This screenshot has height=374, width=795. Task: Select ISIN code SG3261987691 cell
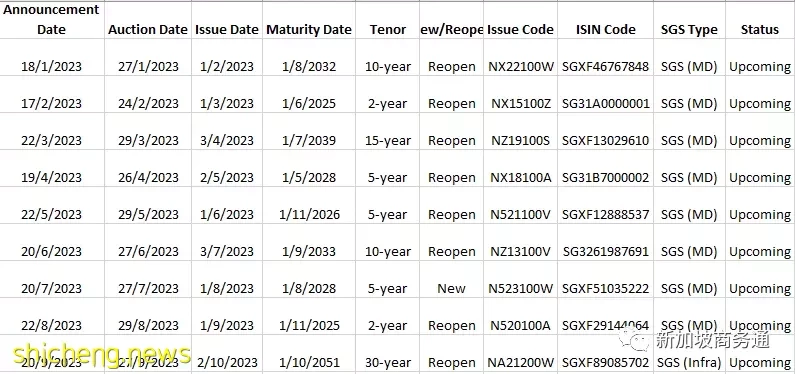pos(605,243)
